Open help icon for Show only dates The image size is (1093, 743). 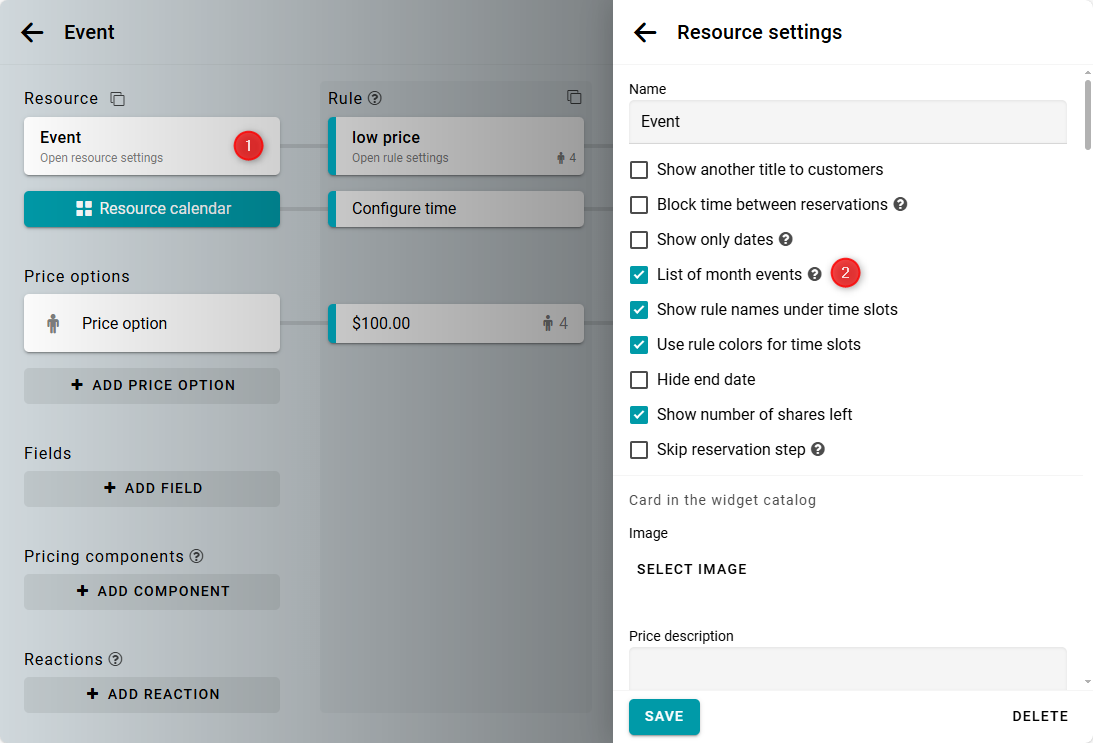click(785, 240)
